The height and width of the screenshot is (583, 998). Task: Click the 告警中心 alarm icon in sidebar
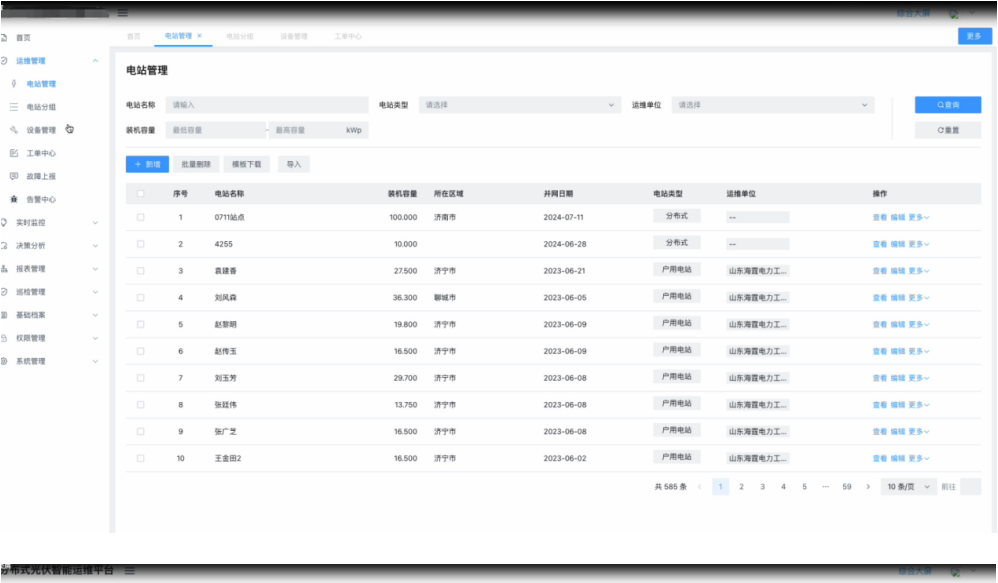pyautogui.click(x=14, y=199)
